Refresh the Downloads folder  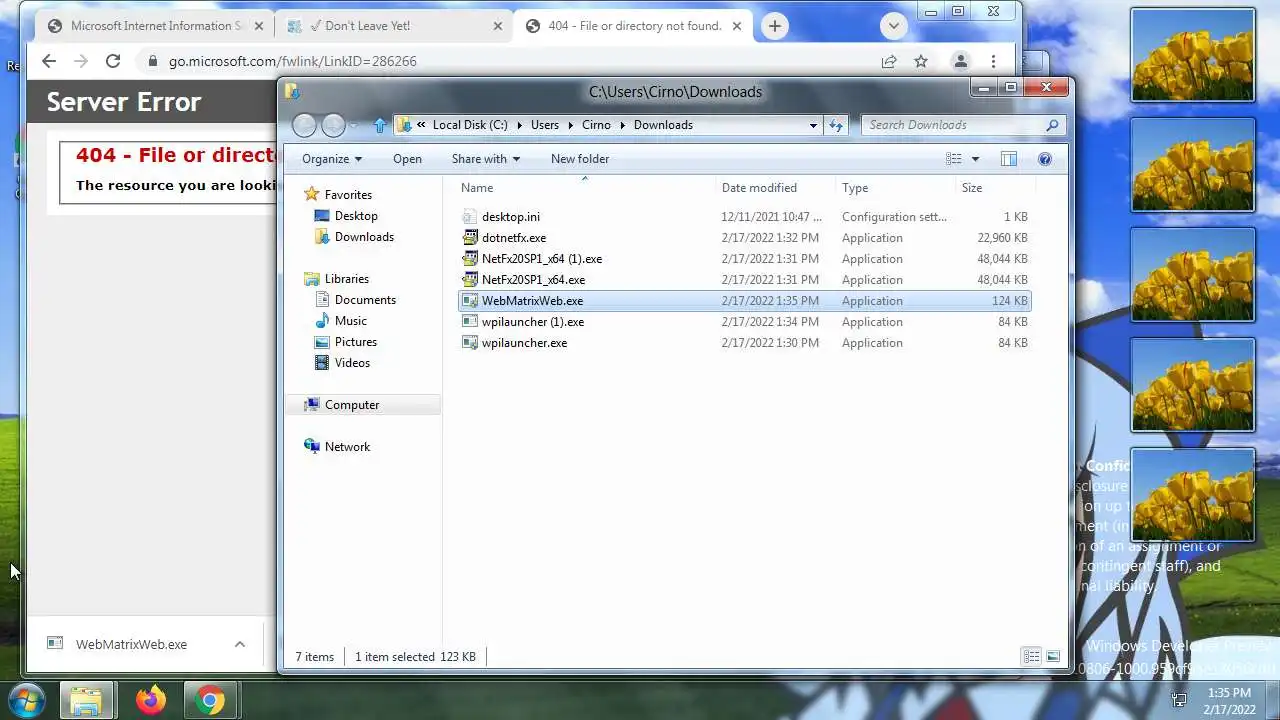tap(836, 125)
